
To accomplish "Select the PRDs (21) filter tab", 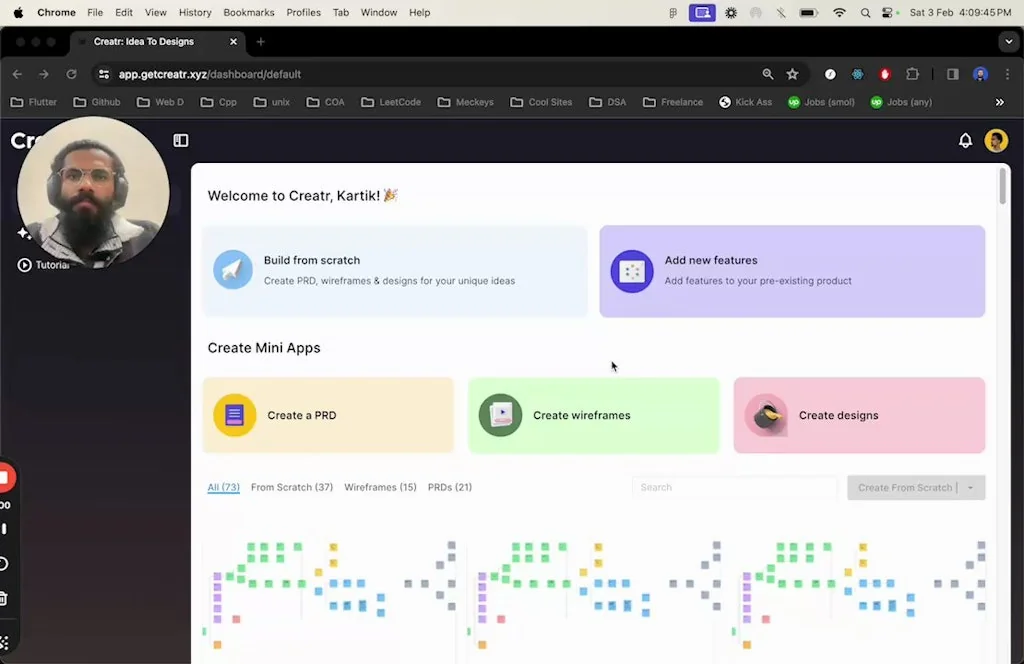I will pos(449,487).
